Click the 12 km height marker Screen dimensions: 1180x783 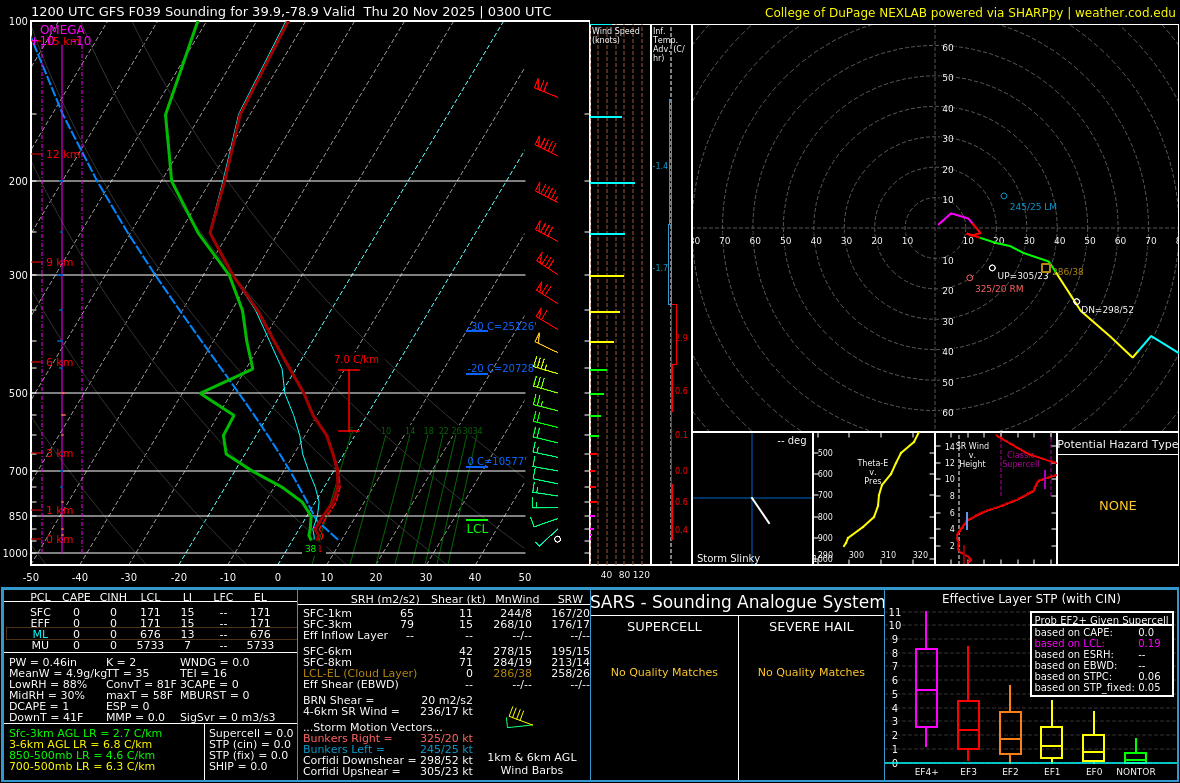click(x=62, y=154)
